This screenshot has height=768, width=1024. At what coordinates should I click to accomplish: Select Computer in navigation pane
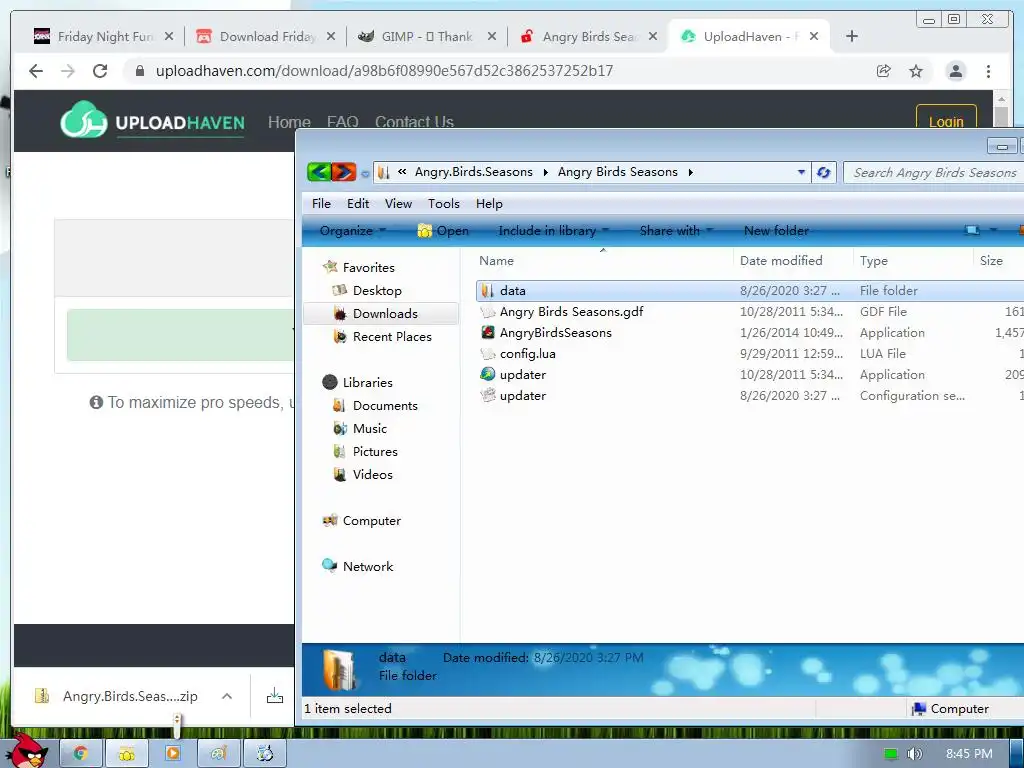pos(371,520)
